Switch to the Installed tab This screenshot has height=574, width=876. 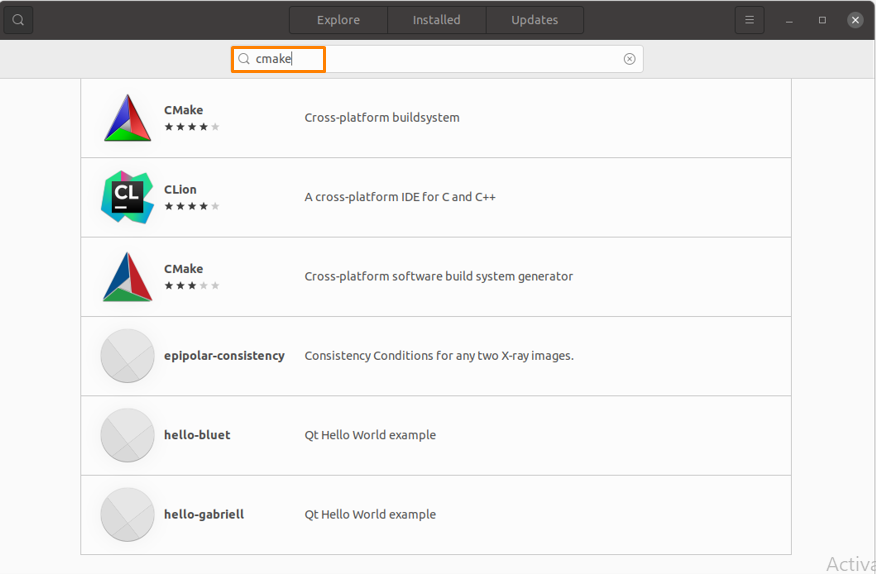pyautogui.click(x=436, y=20)
